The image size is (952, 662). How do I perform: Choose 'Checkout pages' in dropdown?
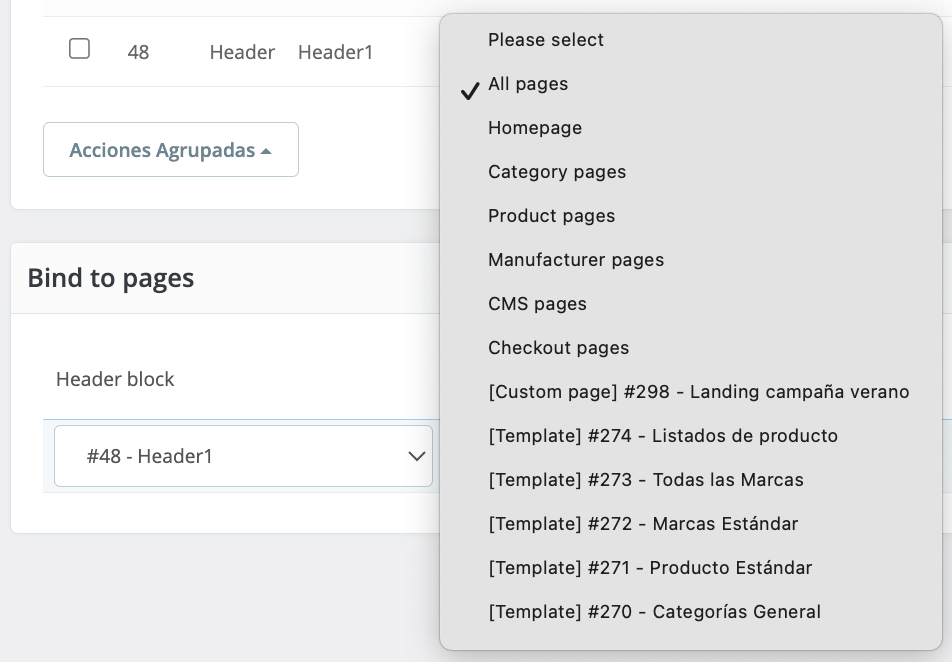click(x=558, y=348)
